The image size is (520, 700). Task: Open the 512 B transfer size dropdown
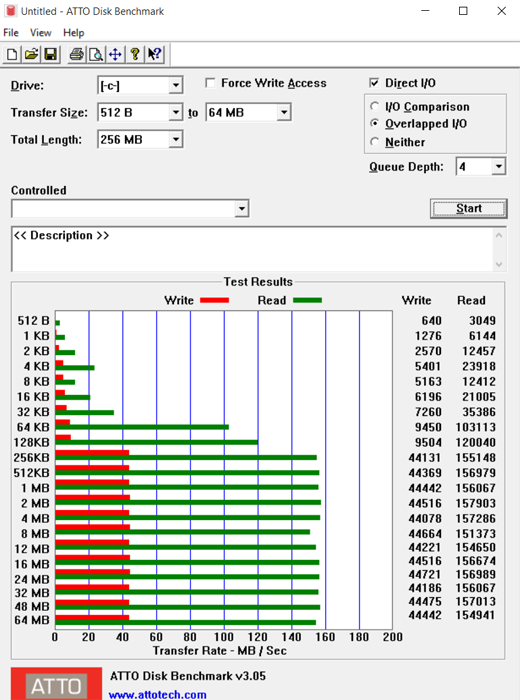[x=176, y=112]
